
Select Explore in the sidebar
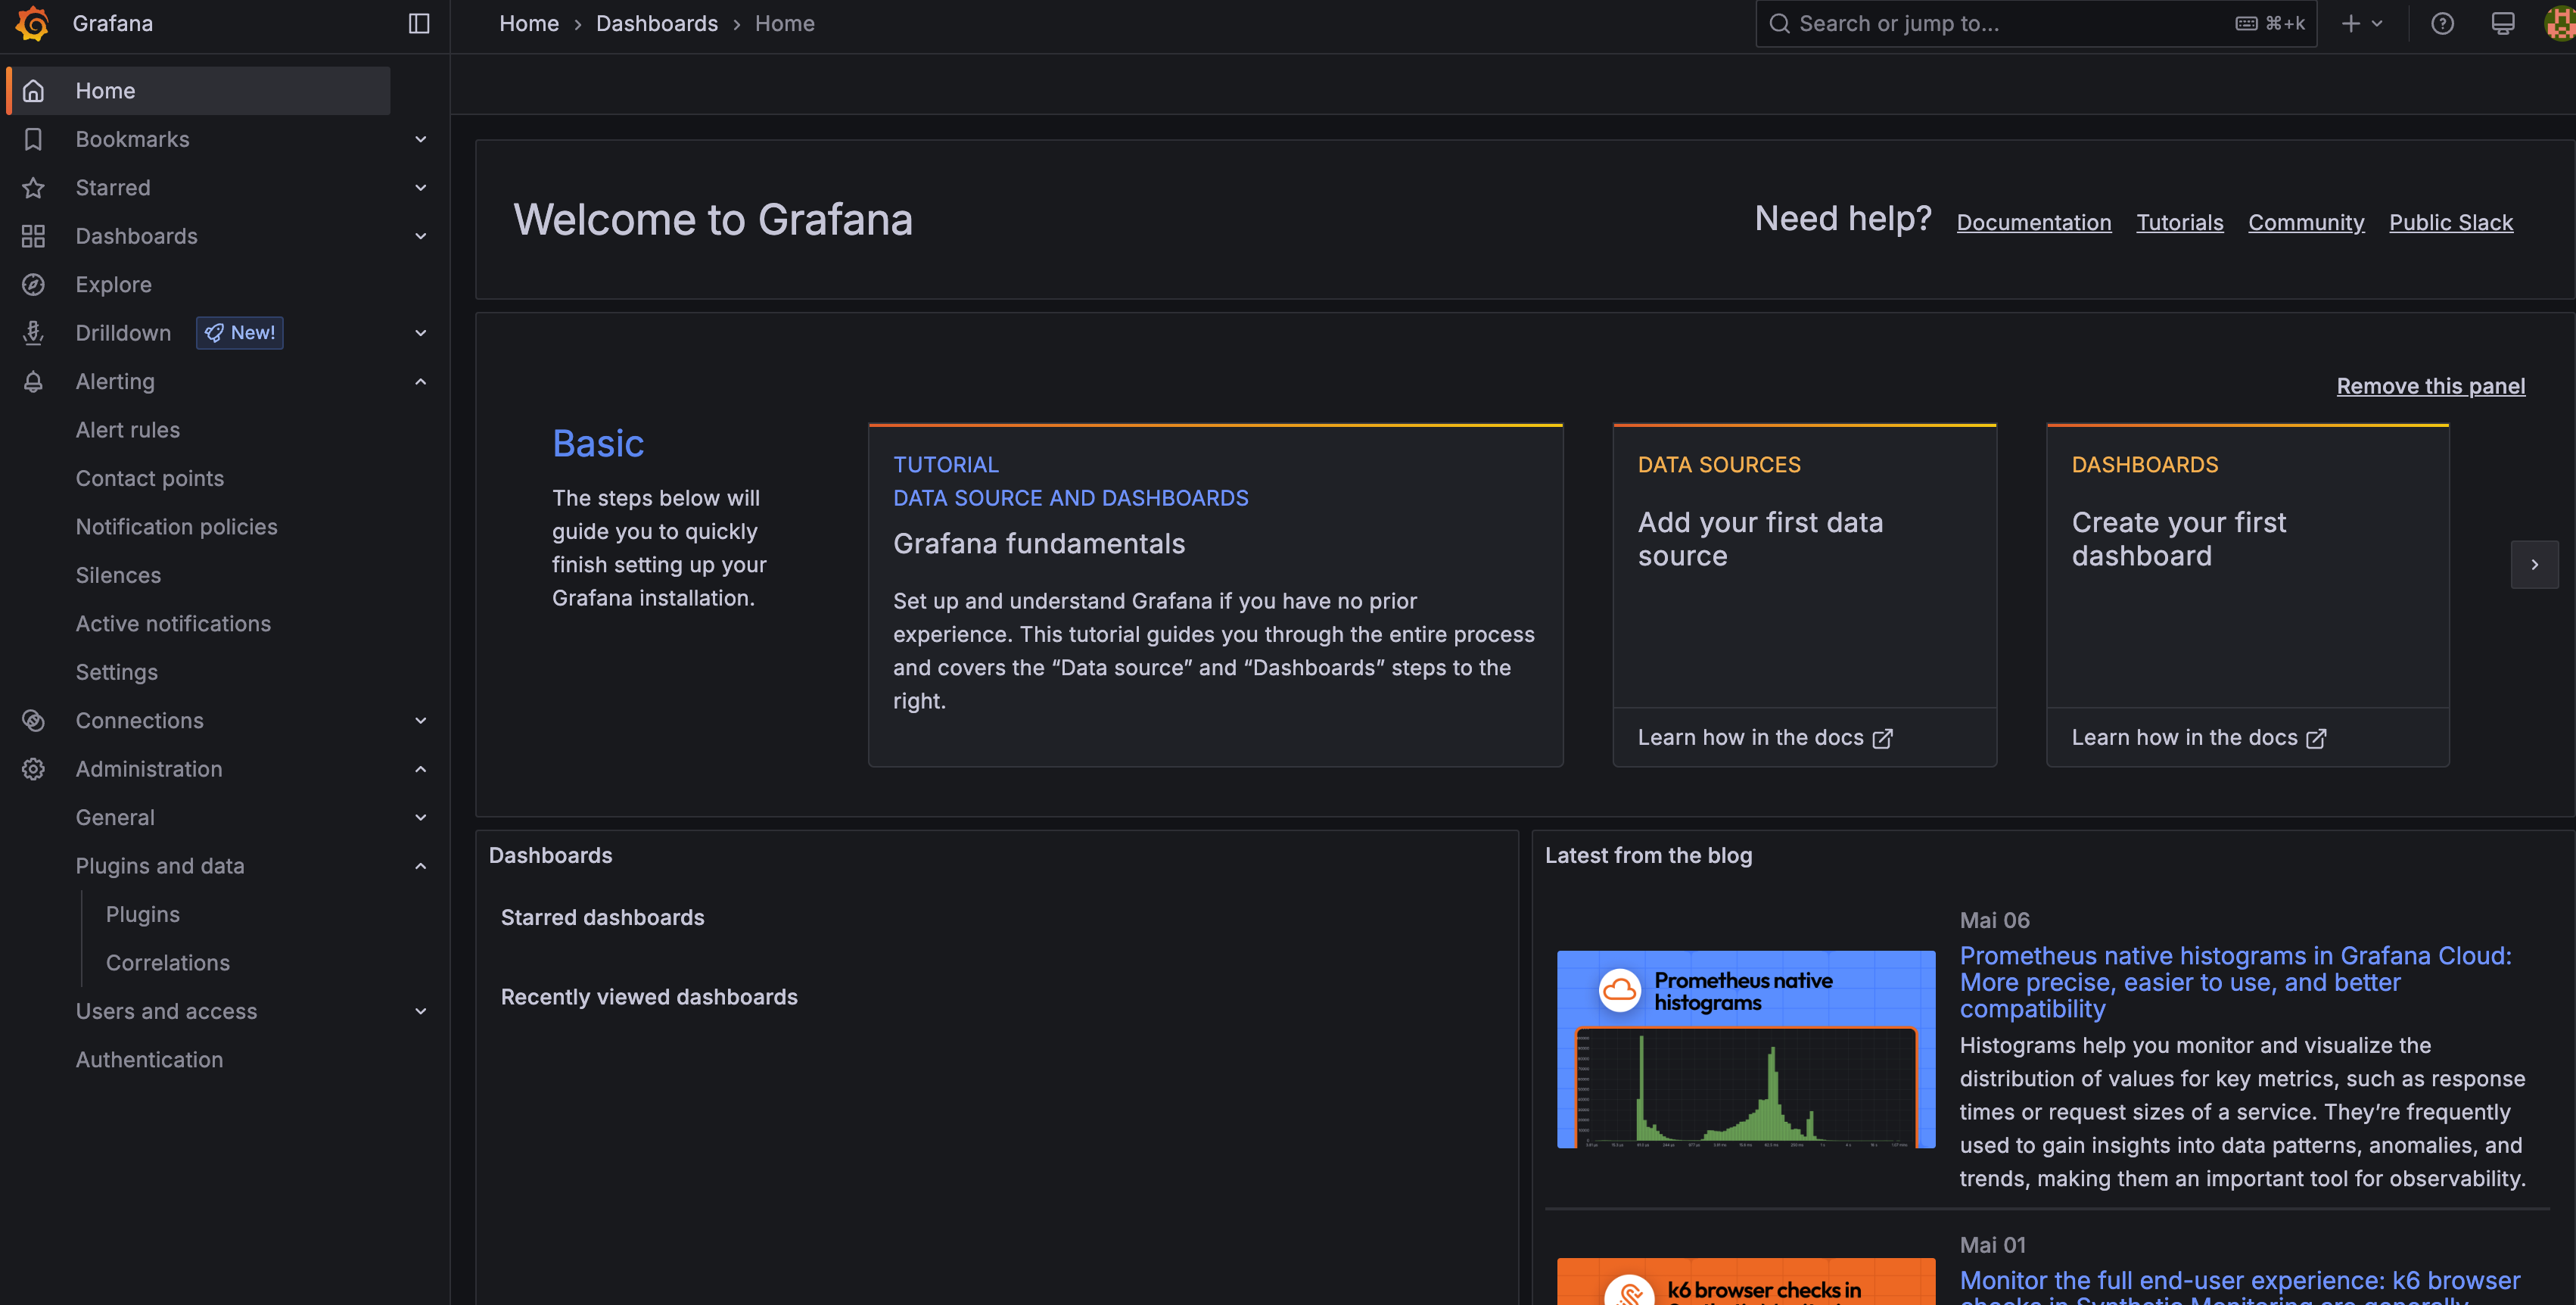114,285
